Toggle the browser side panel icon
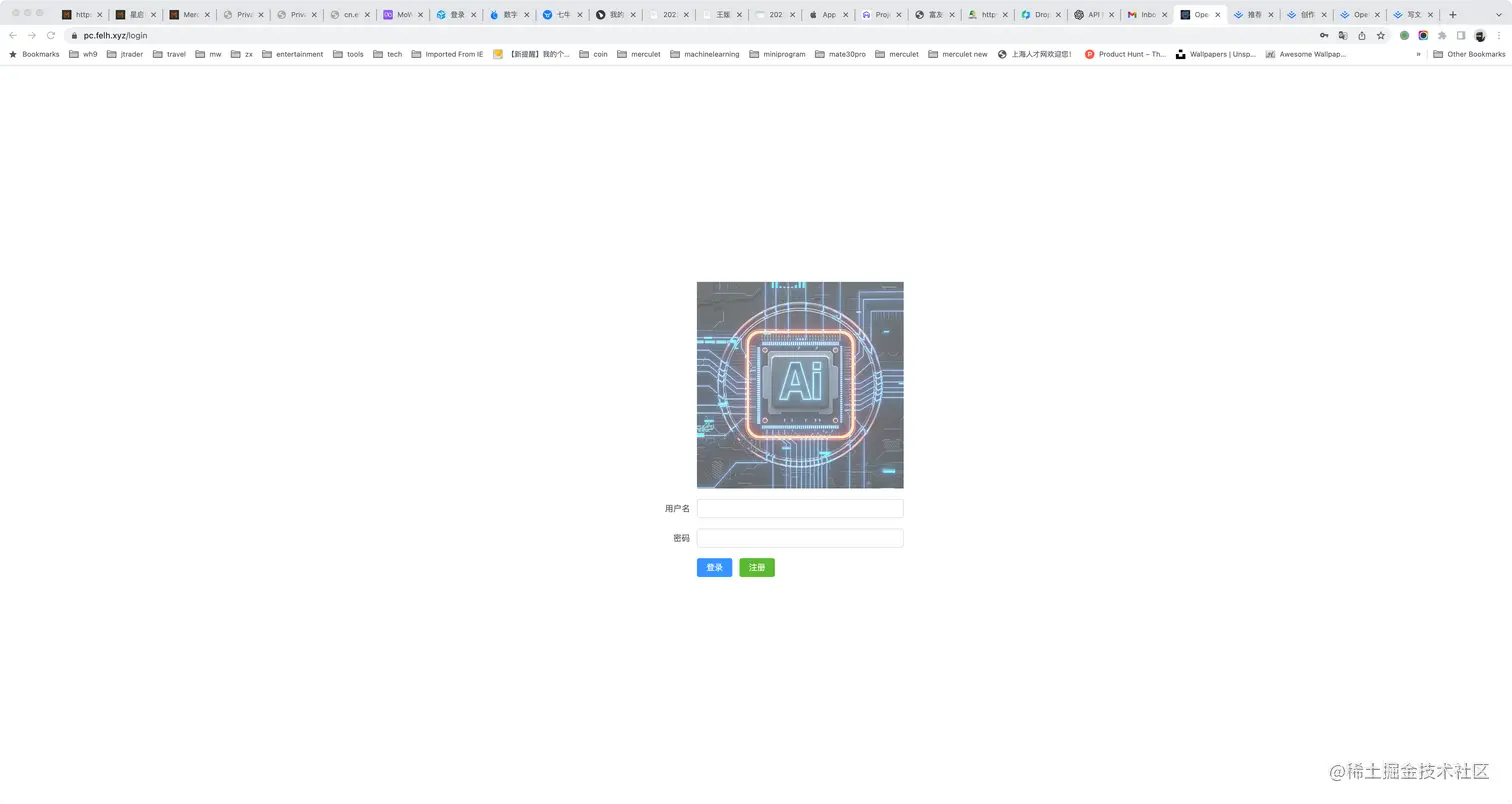The image size is (1512, 804). point(1461,35)
